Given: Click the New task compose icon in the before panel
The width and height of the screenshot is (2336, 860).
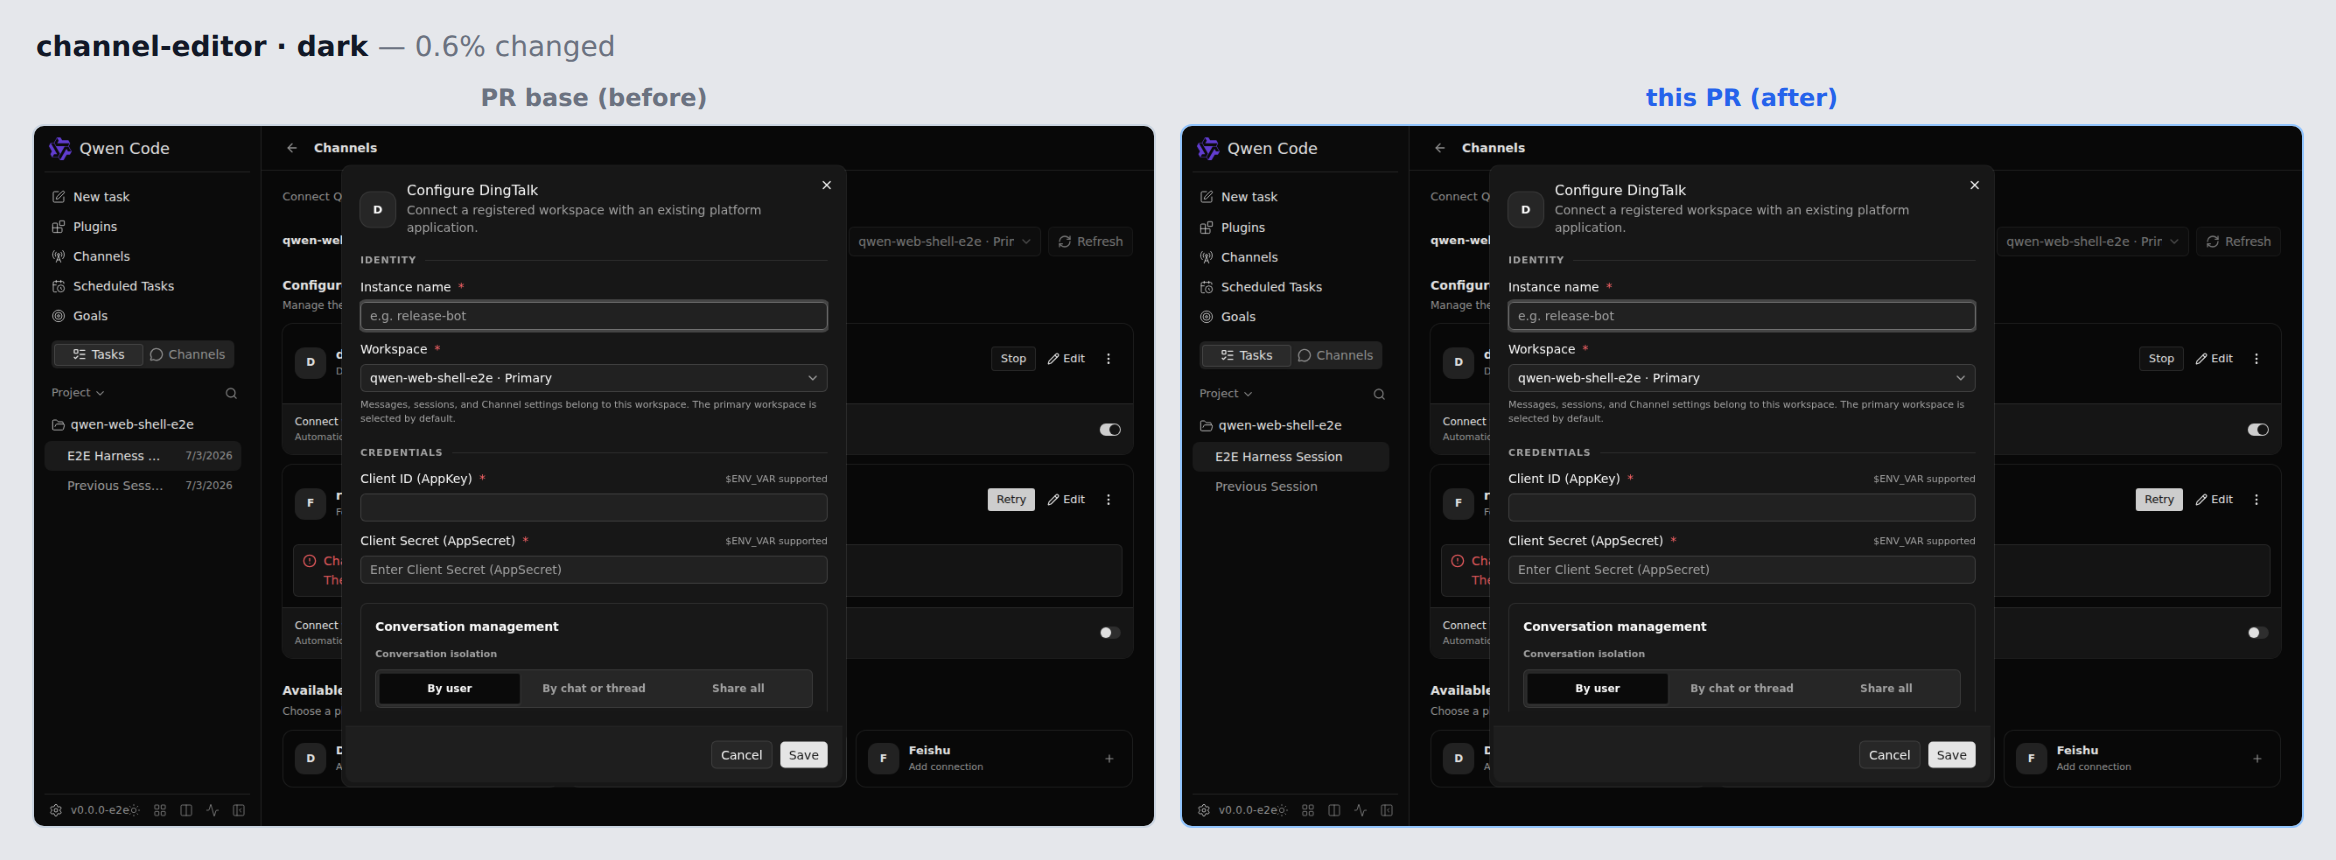Looking at the screenshot, I should click(x=59, y=197).
